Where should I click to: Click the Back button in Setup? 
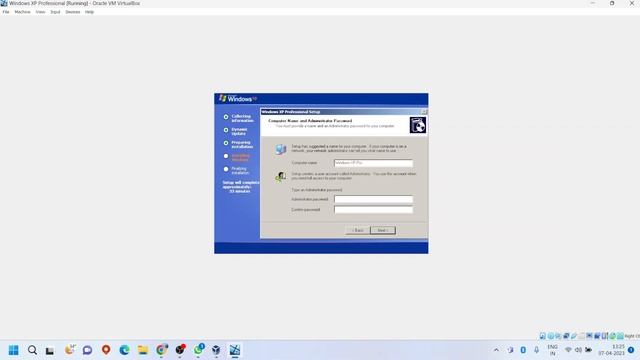tap(358, 230)
